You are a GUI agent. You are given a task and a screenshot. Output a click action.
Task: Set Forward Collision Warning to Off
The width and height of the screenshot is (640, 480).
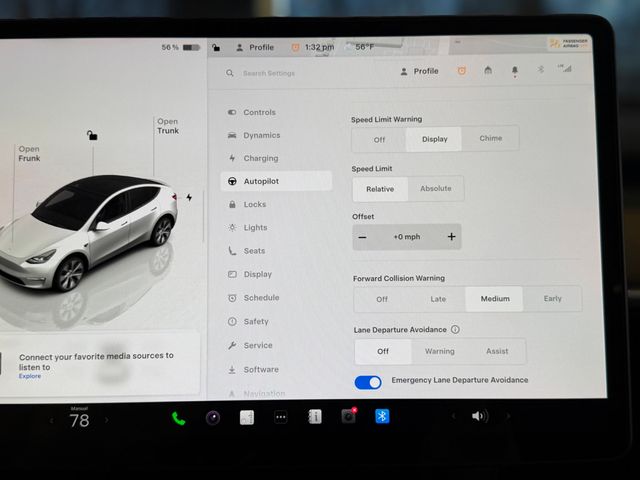click(382, 299)
